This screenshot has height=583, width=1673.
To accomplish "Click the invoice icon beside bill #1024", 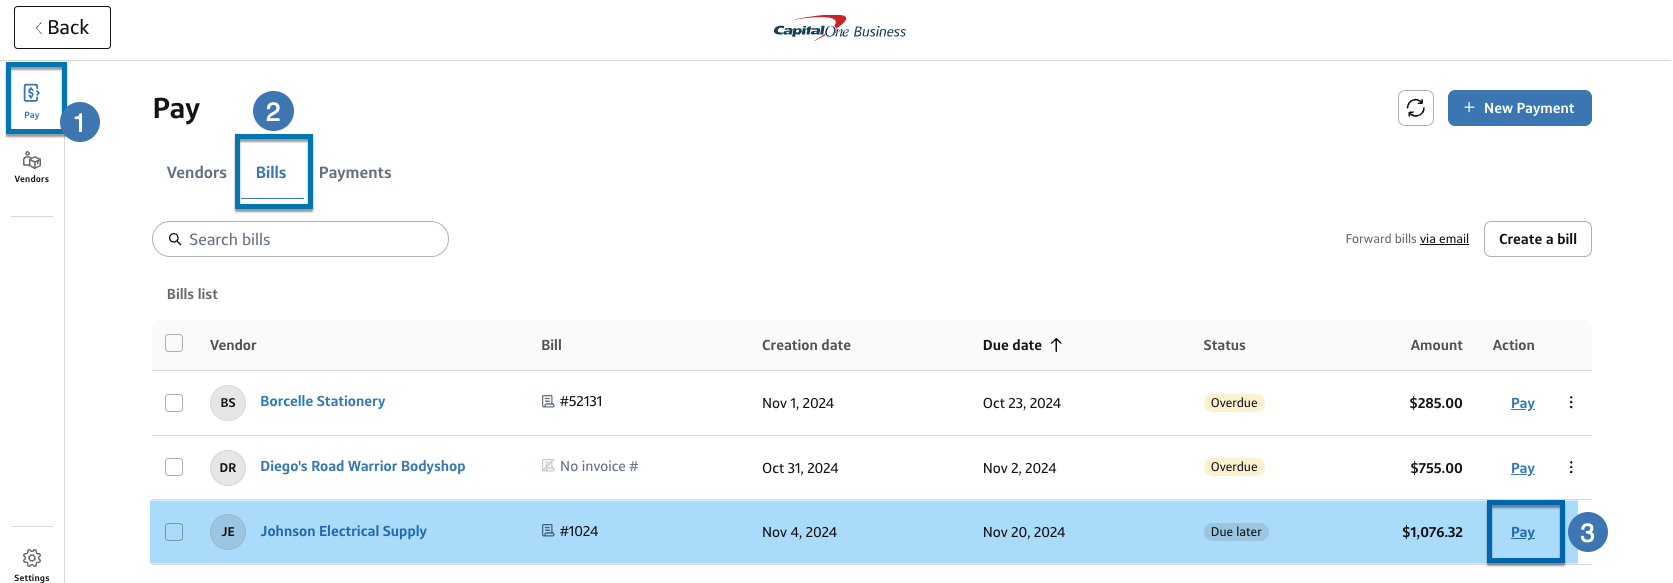I will (x=545, y=531).
